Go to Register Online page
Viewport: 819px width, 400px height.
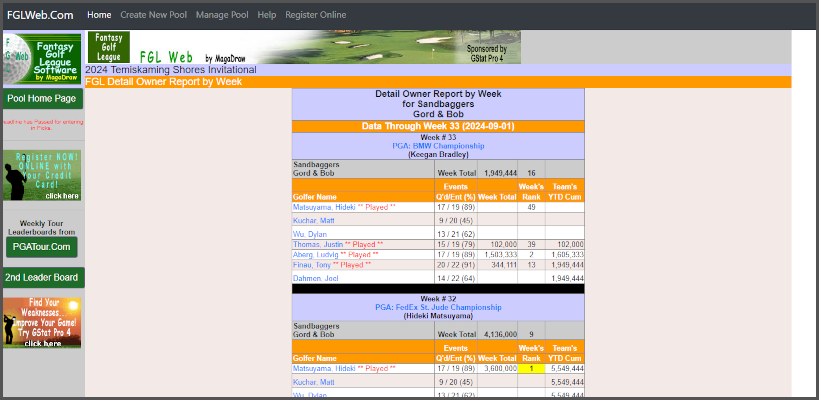click(315, 15)
